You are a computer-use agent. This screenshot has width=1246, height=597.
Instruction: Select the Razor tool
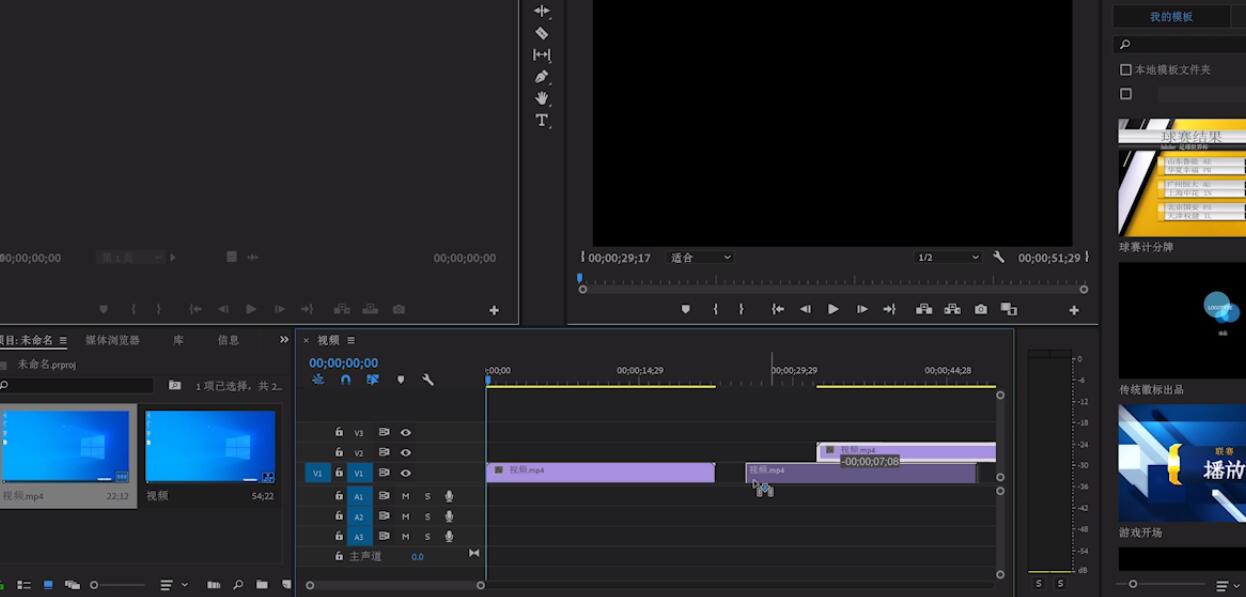[x=542, y=33]
